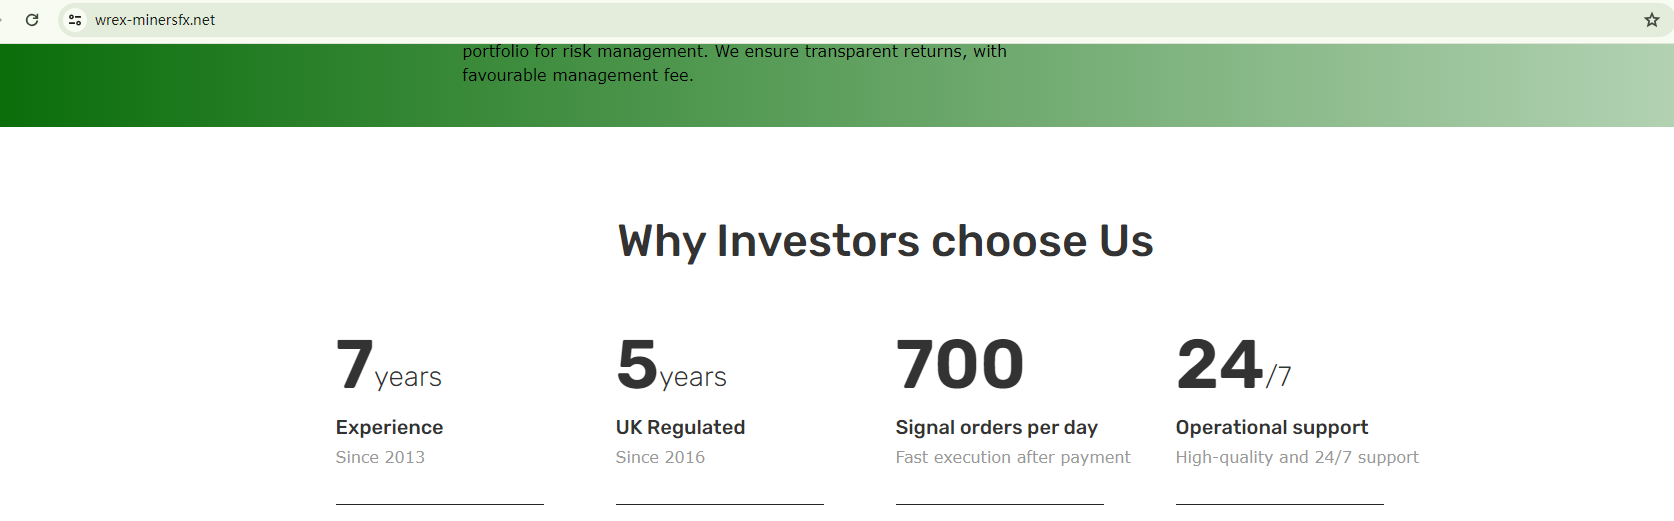
Task: Click 'Fast execution after payment' text
Action: click(1013, 457)
